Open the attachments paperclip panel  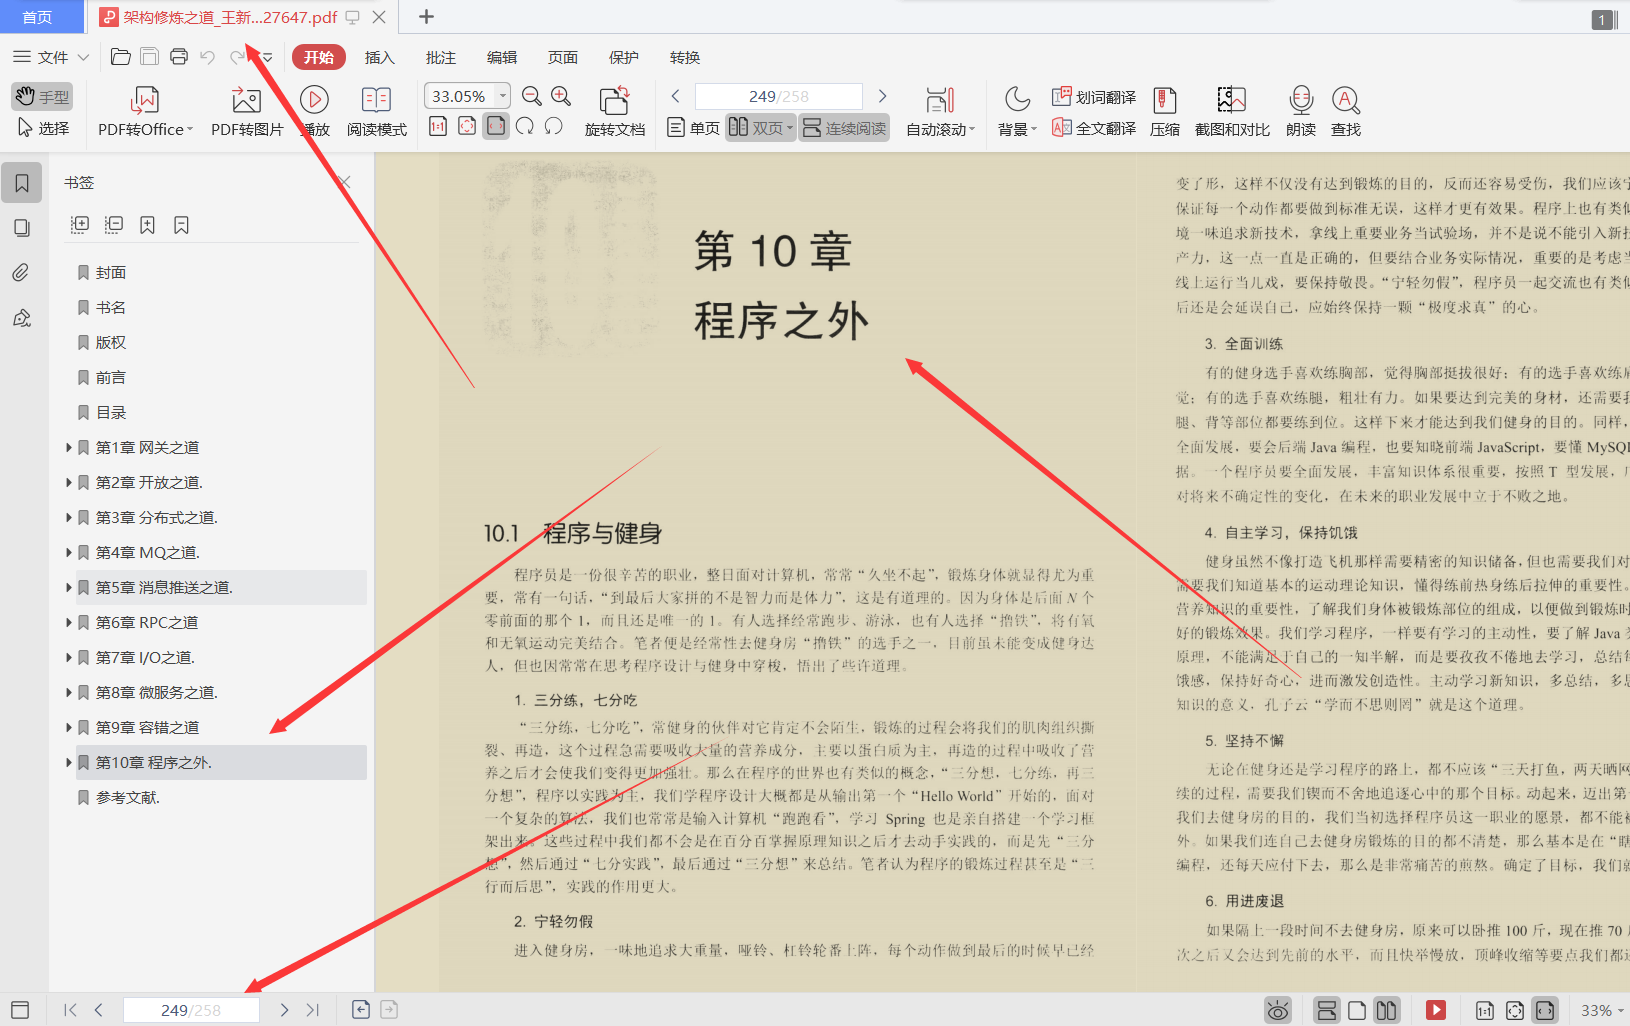coord(21,273)
